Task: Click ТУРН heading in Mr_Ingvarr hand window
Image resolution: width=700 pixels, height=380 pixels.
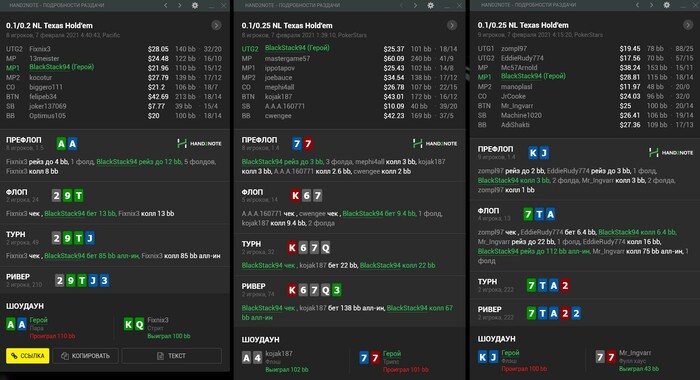Action: [487, 282]
